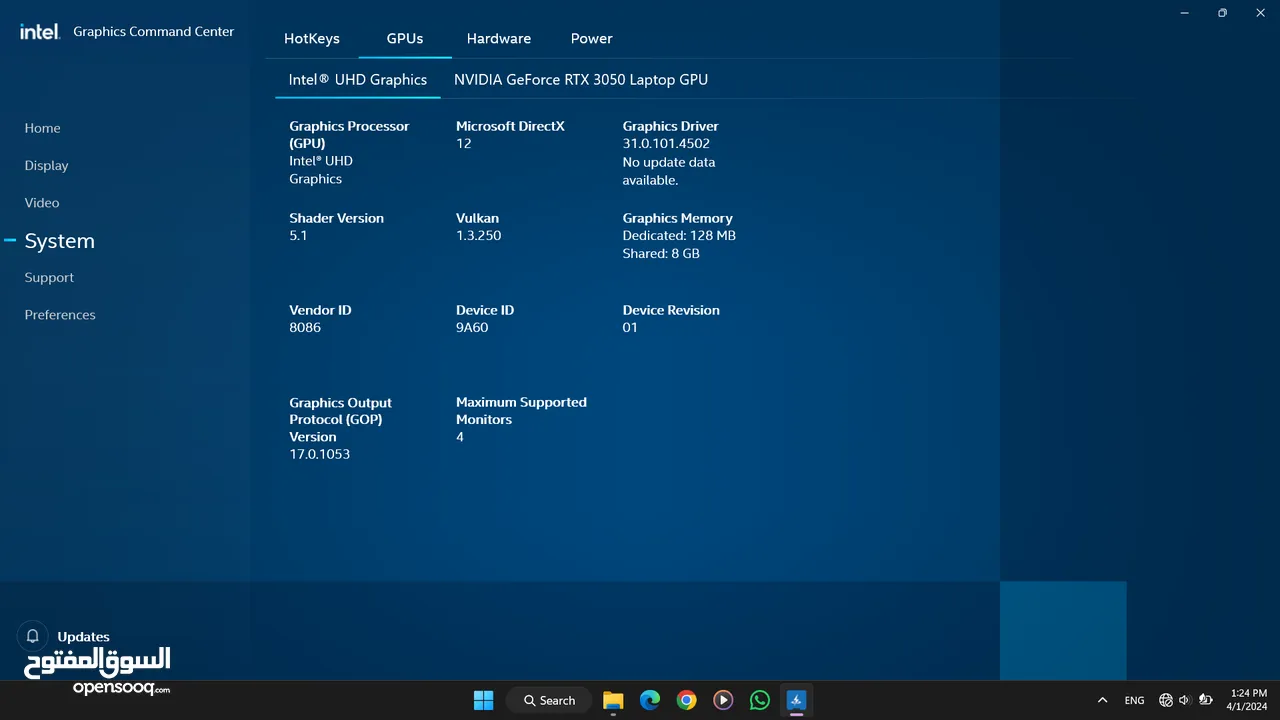This screenshot has height=720, width=1280.
Task: Open File Explorer from taskbar
Action: click(x=613, y=700)
